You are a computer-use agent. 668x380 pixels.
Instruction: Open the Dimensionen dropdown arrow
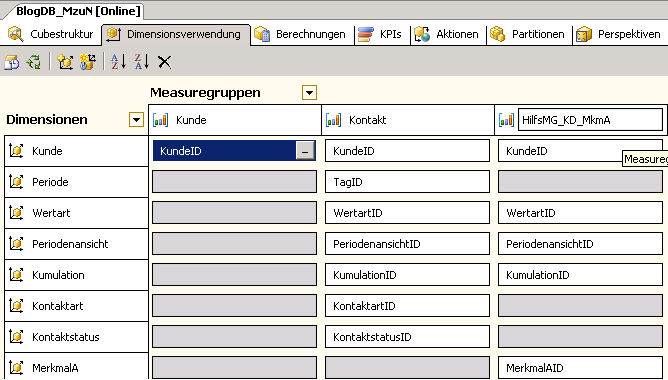136,120
